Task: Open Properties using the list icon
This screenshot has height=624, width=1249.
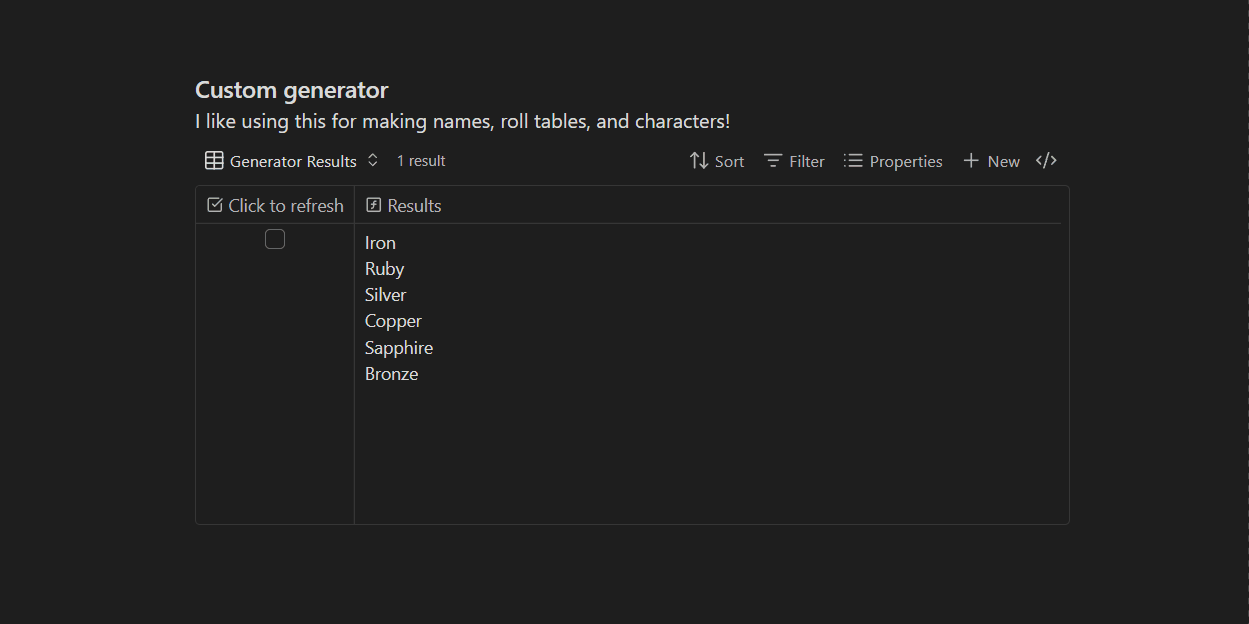Action: coord(853,160)
